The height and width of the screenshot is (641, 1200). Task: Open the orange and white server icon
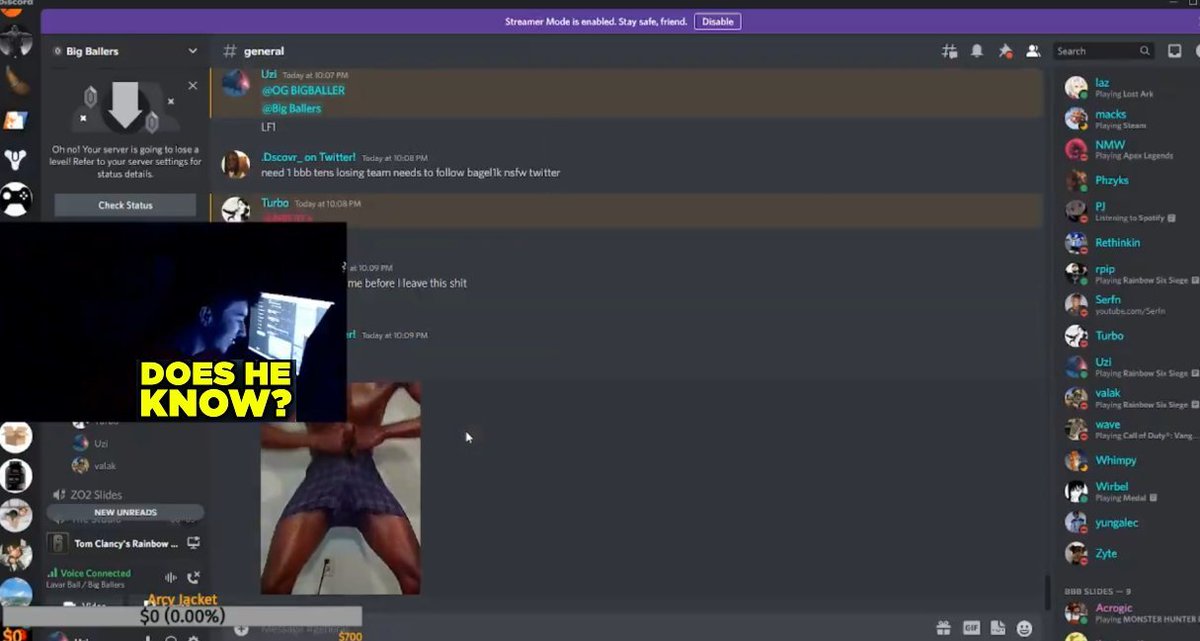coord(15,120)
